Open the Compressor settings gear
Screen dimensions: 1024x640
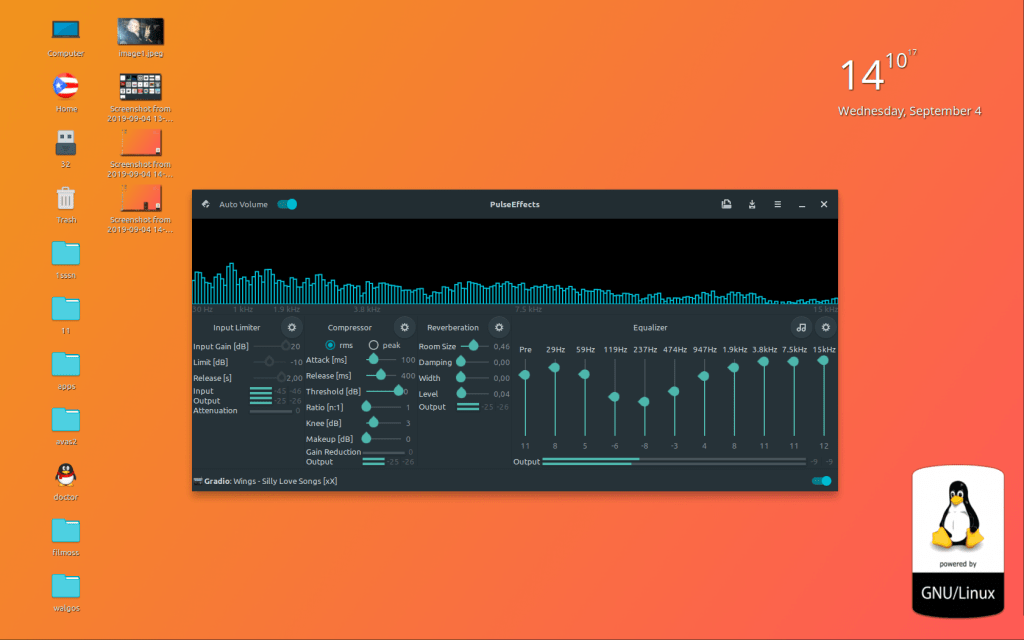pyautogui.click(x=404, y=327)
